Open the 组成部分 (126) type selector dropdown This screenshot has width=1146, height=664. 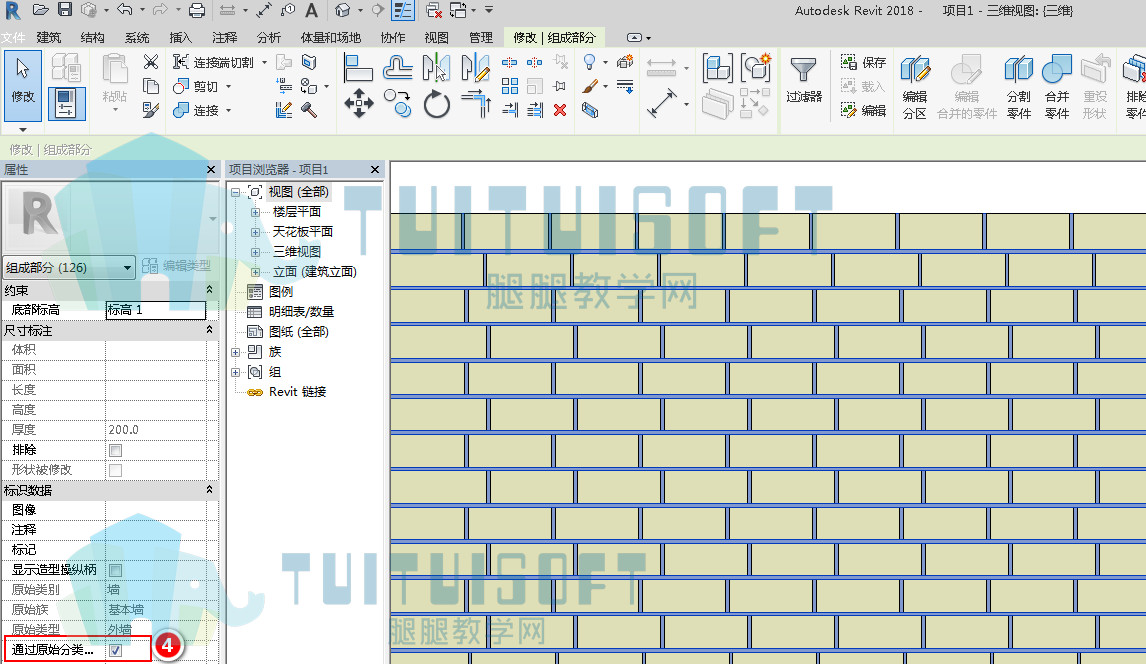(x=69, y=267)
